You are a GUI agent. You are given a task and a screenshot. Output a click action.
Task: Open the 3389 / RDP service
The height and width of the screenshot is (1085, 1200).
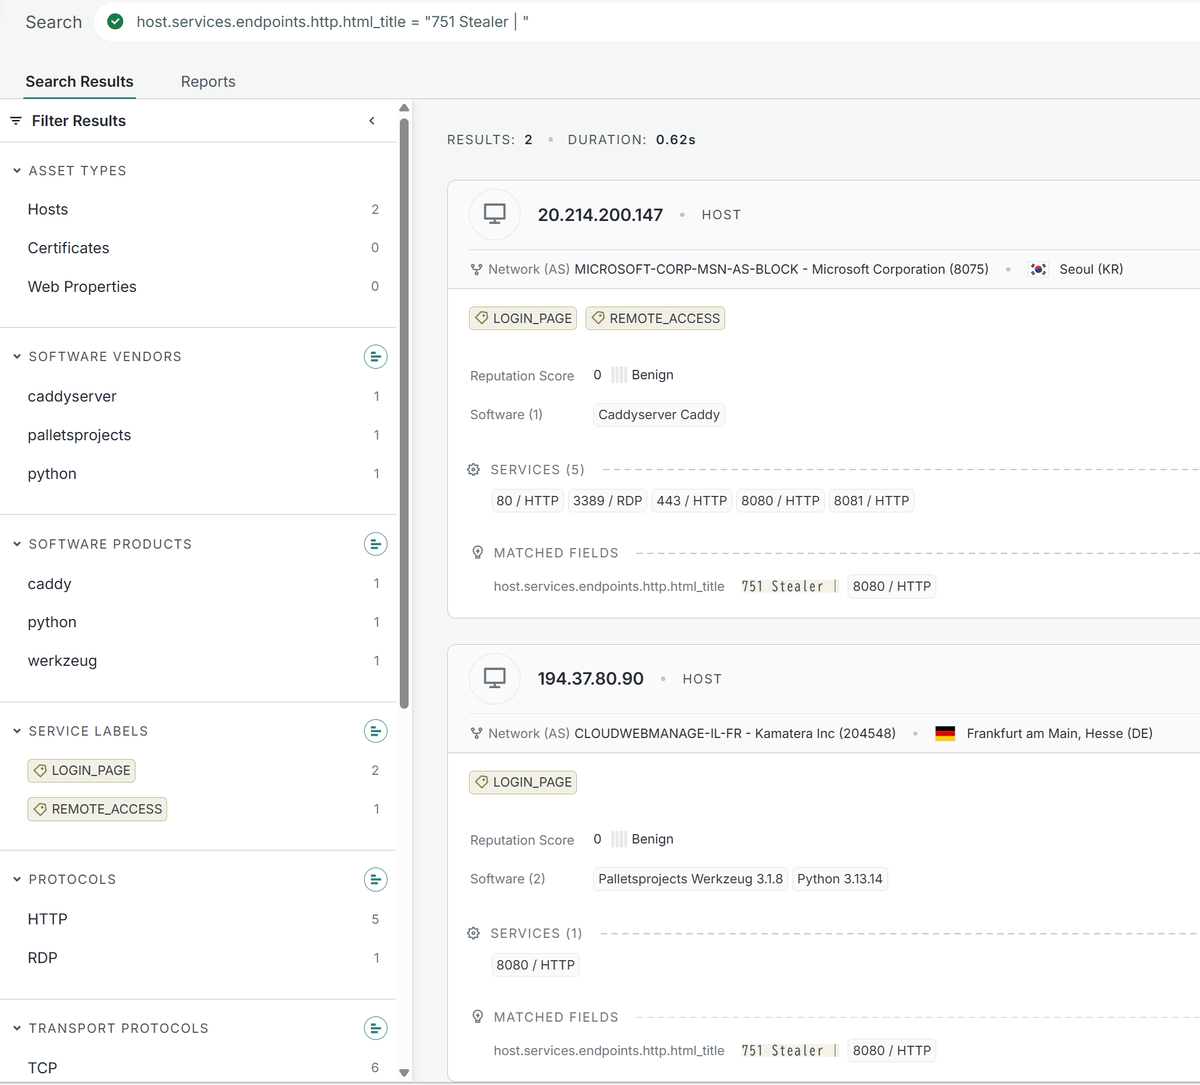[608, 501]
